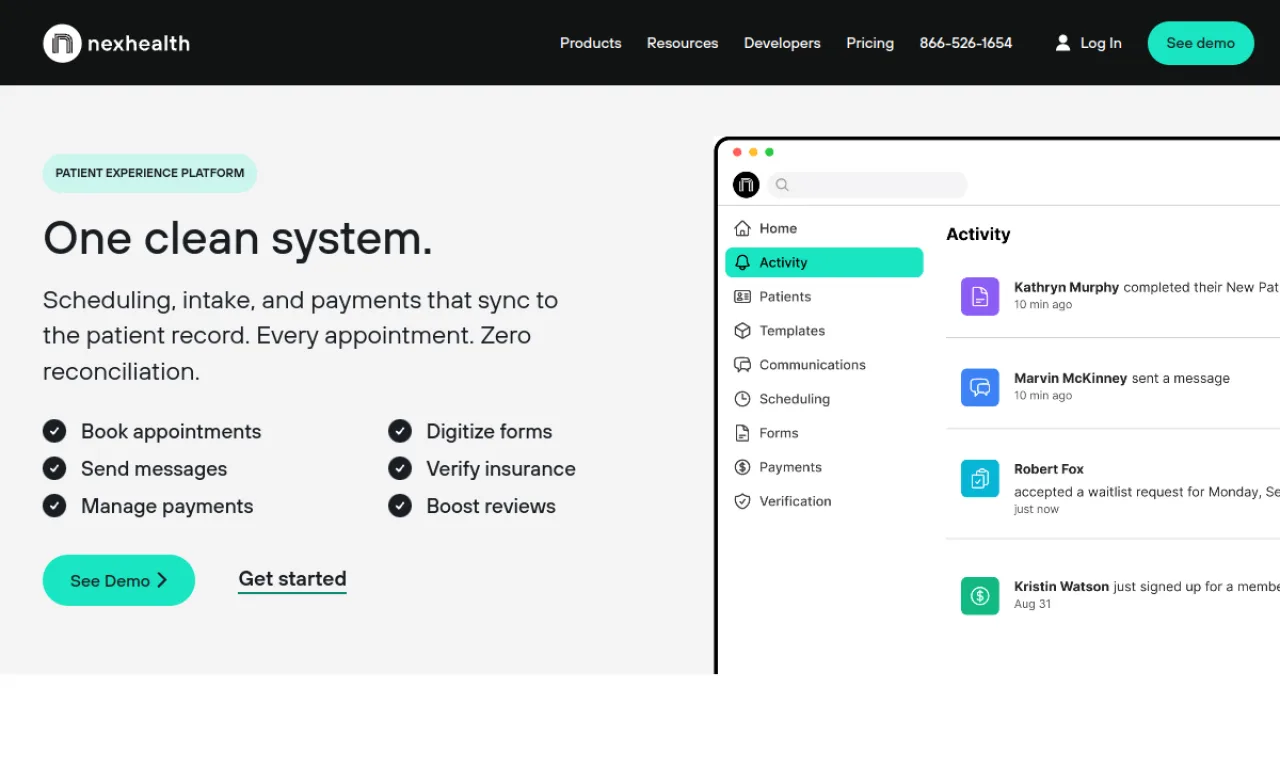
Task: Click the Communications chat bubbles icon
Action: 742,365
